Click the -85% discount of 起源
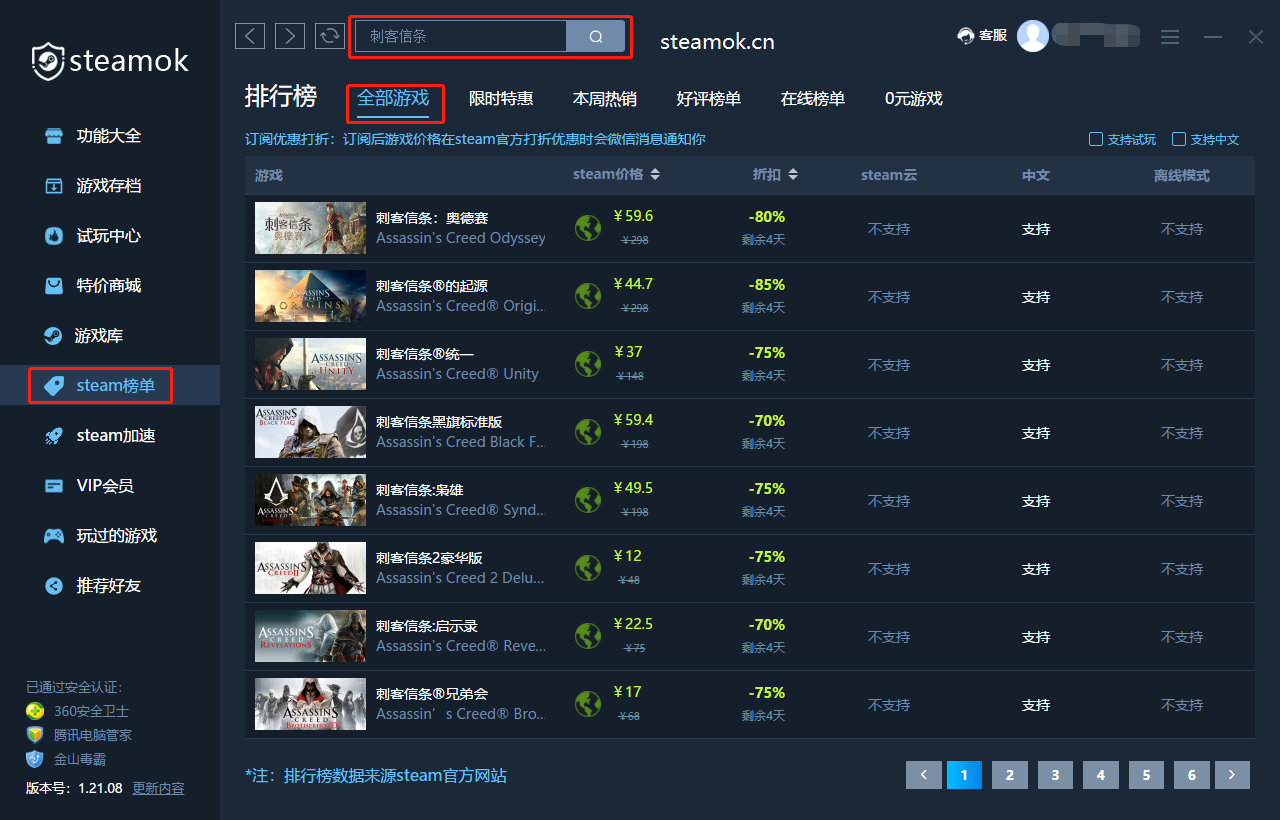This screenshot has width=1280, height=820. (766, 285)
